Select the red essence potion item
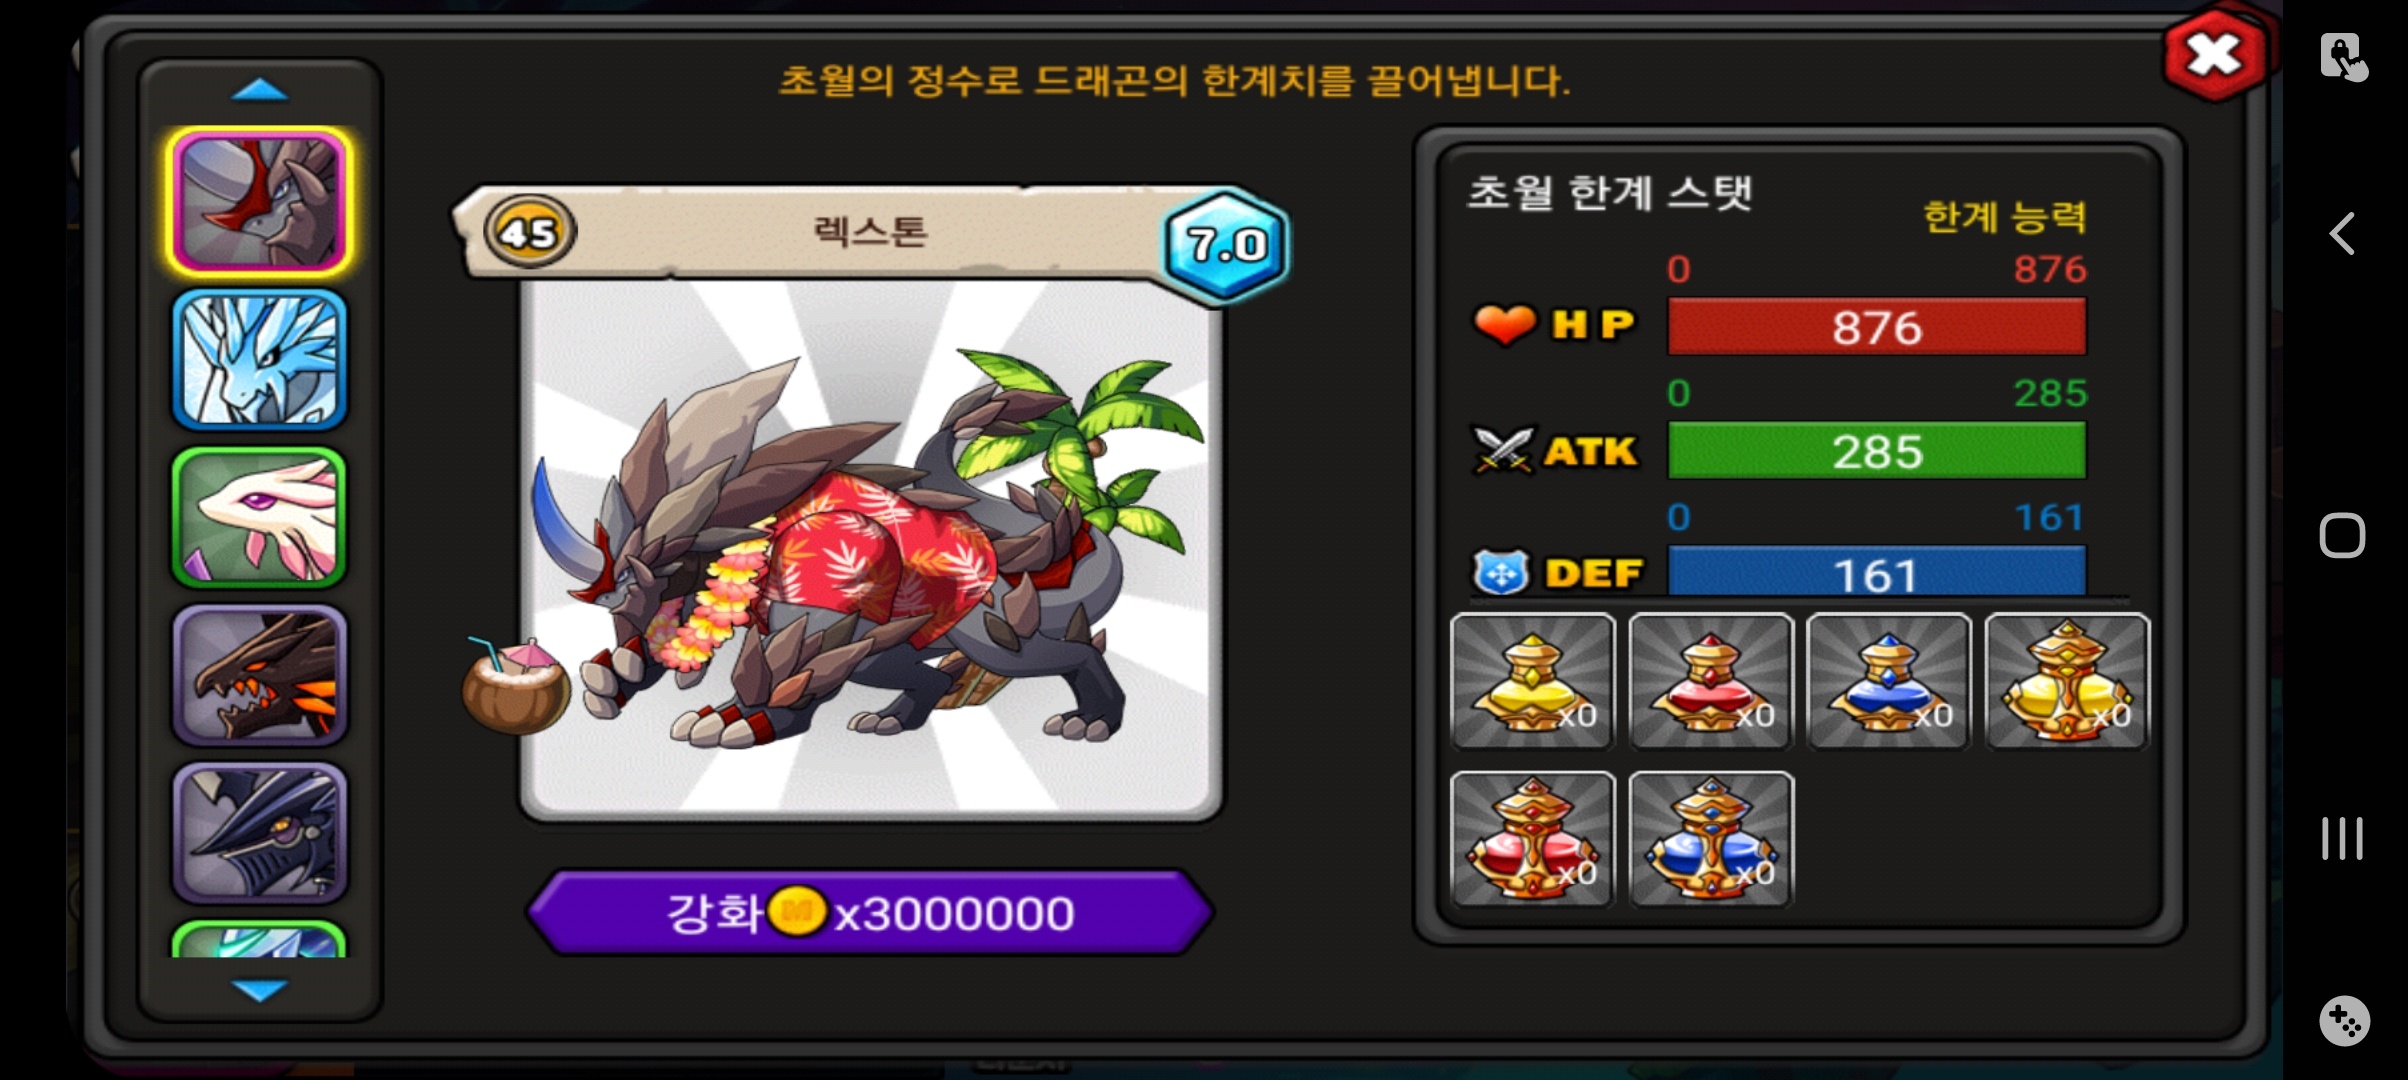The width and height of the screenshot is (2408, 1080). [x=1711, y=681]
